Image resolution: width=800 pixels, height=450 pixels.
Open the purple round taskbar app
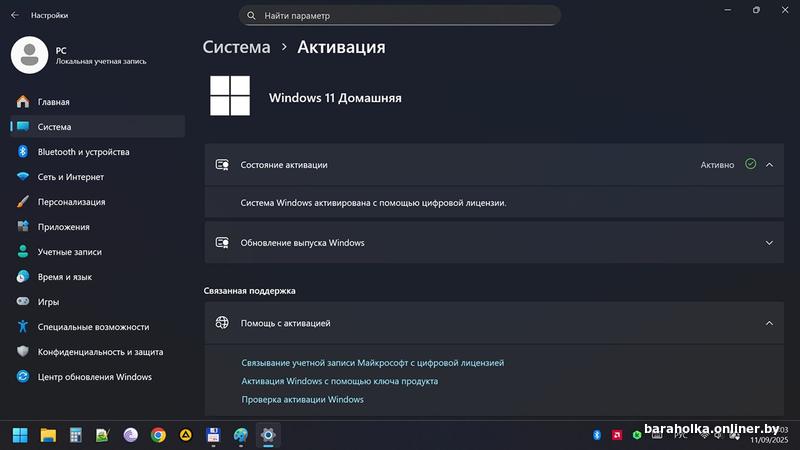(131, 435)
